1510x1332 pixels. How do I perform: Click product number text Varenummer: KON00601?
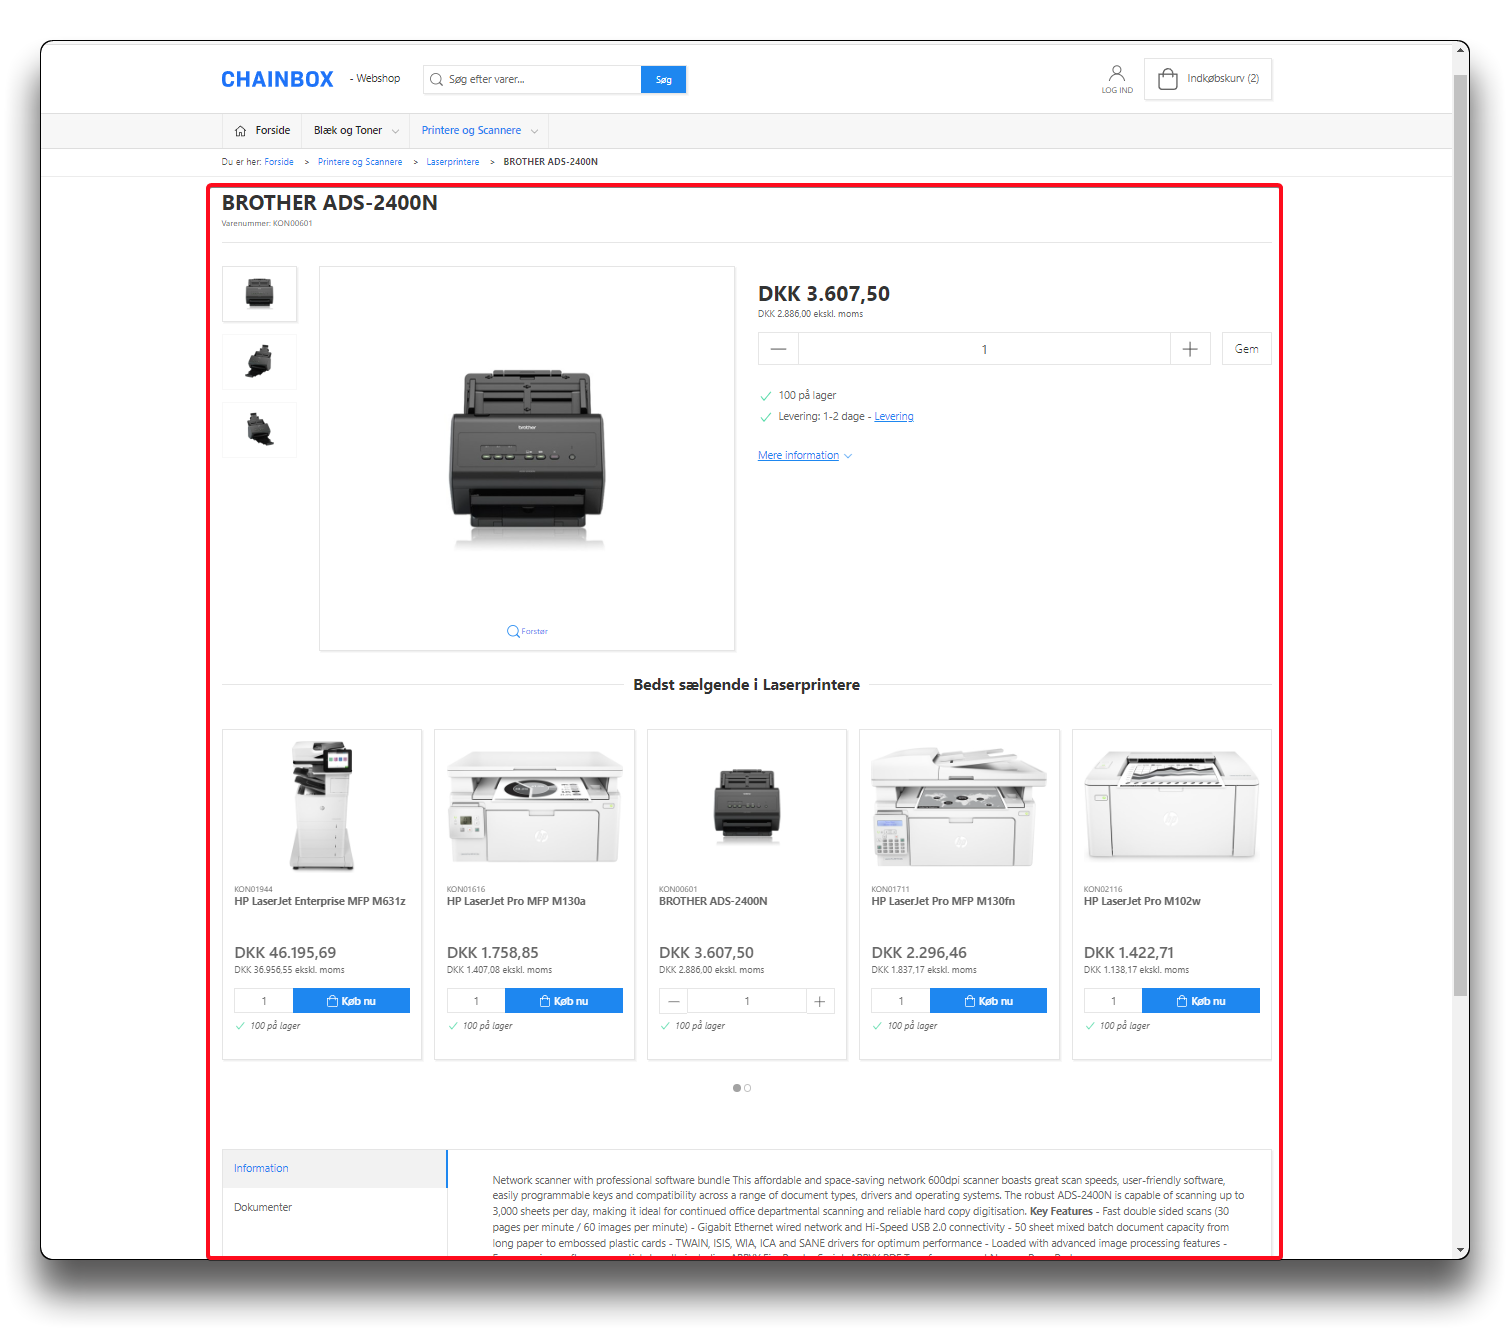[x=267, y=224]
